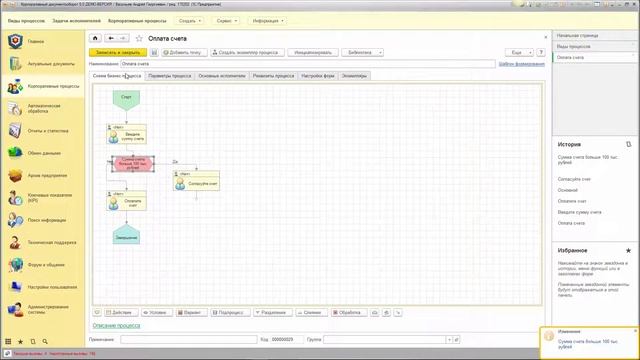The image size is (640, 360).
Task: Select the pink condition node on diagram
Action: coord(133,164)
